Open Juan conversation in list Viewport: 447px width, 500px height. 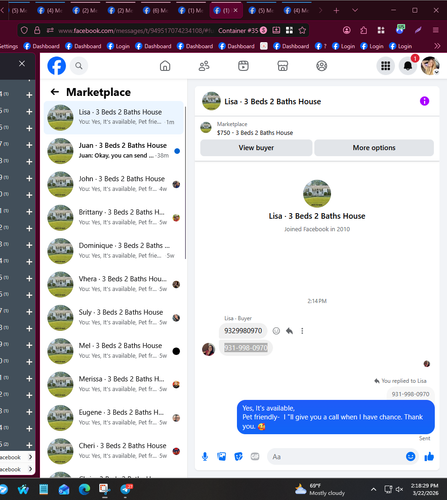click(x=114, y=151)
